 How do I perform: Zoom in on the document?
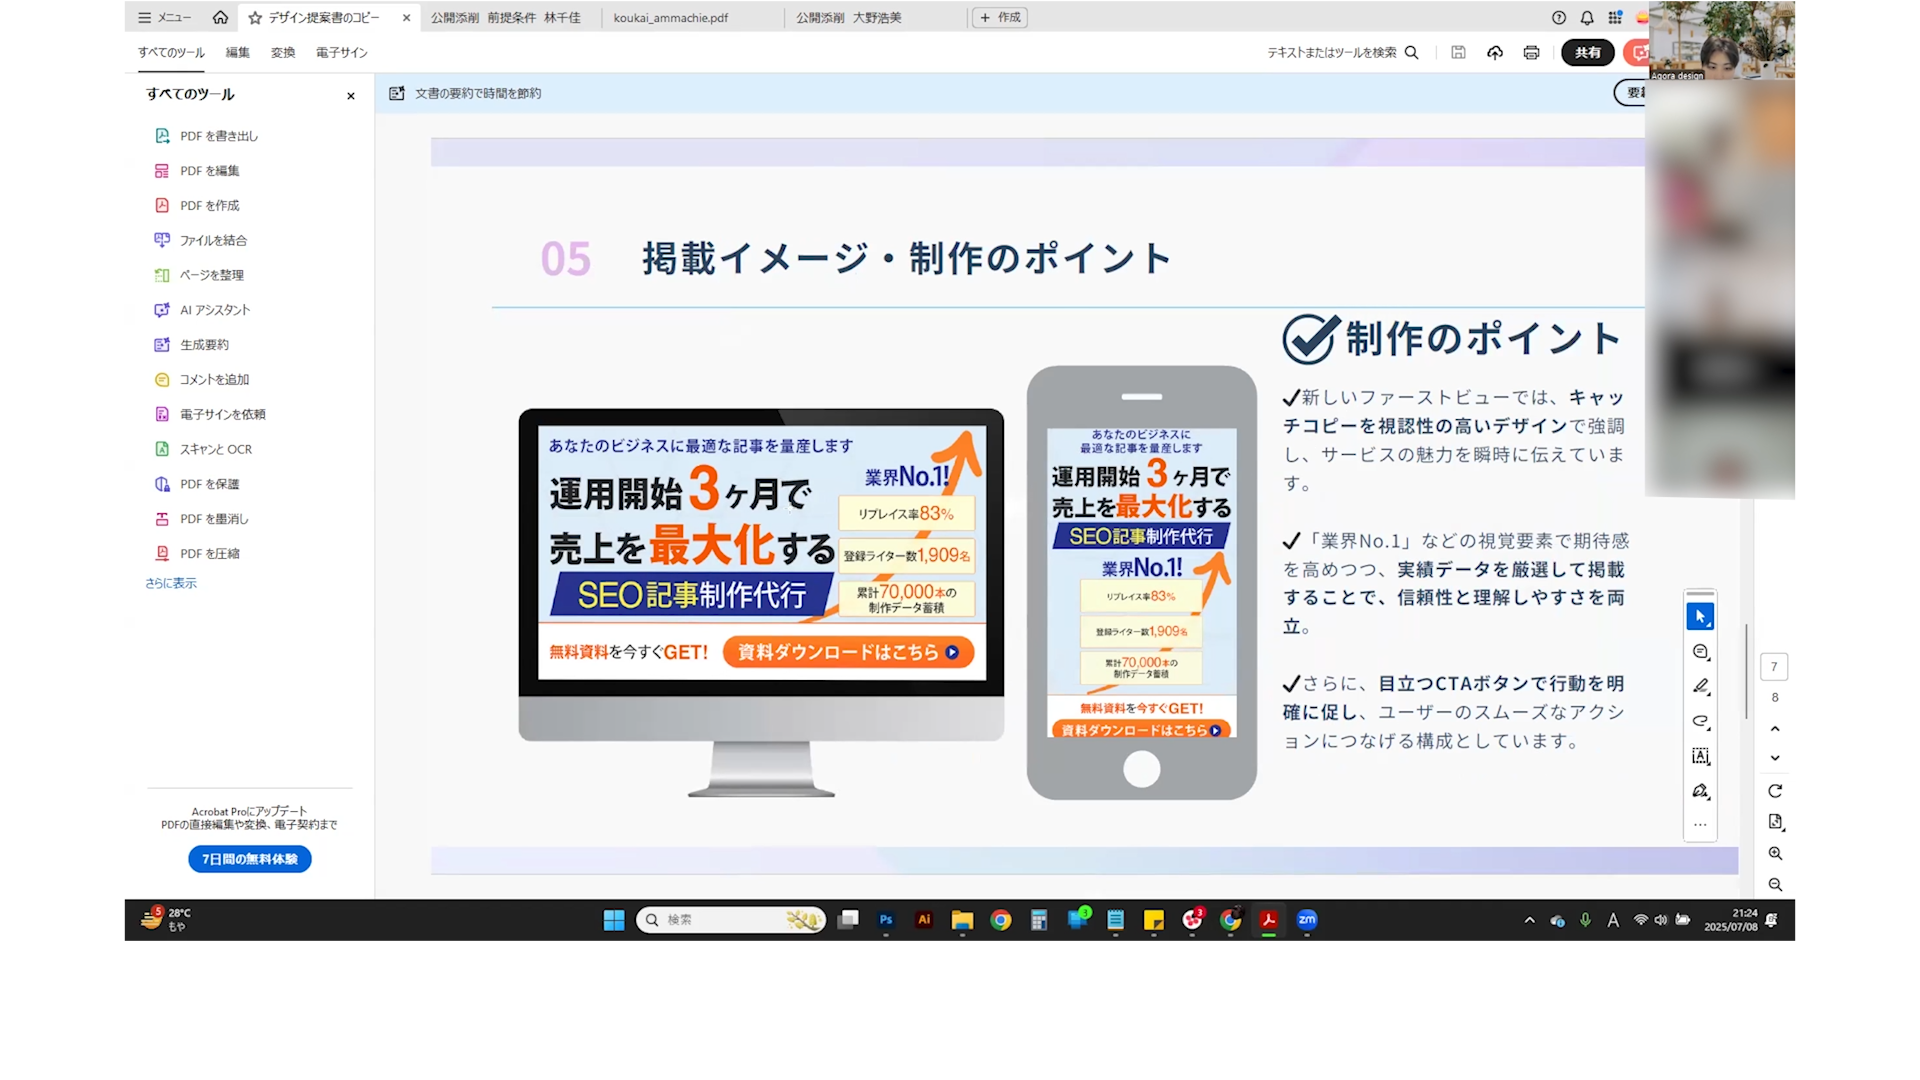1775,853
